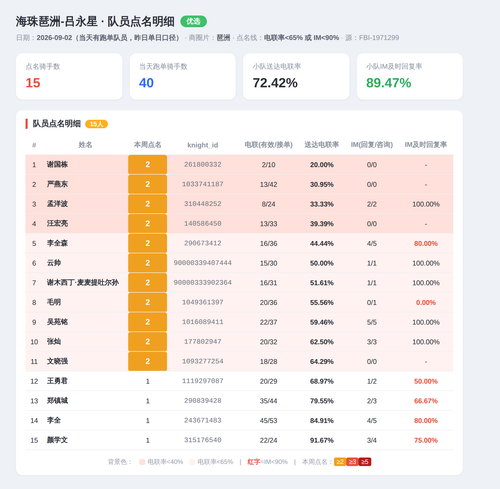Select rider name 郑镇城
The height and width of the screenshot is (489, 500).
click(57, 400)
